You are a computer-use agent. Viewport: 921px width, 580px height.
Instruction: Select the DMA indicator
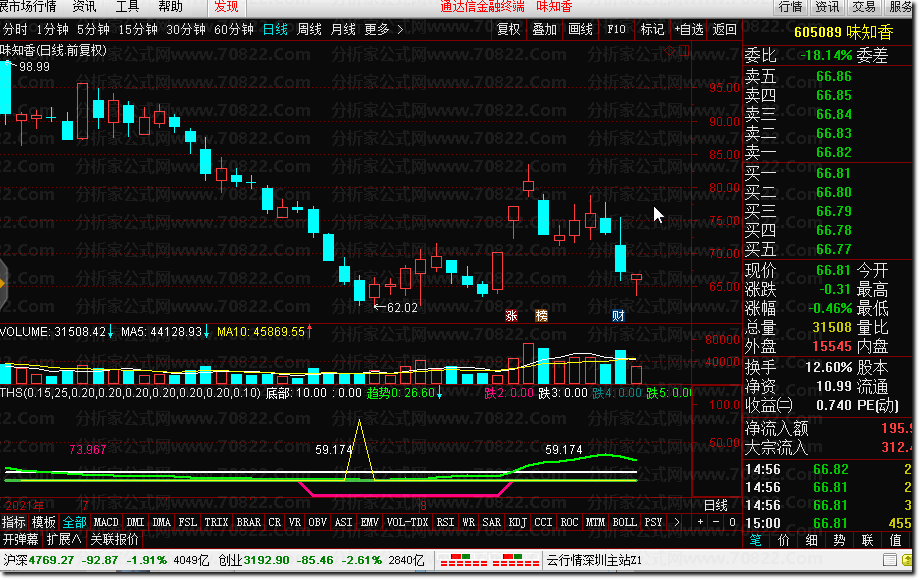(162, 522)
